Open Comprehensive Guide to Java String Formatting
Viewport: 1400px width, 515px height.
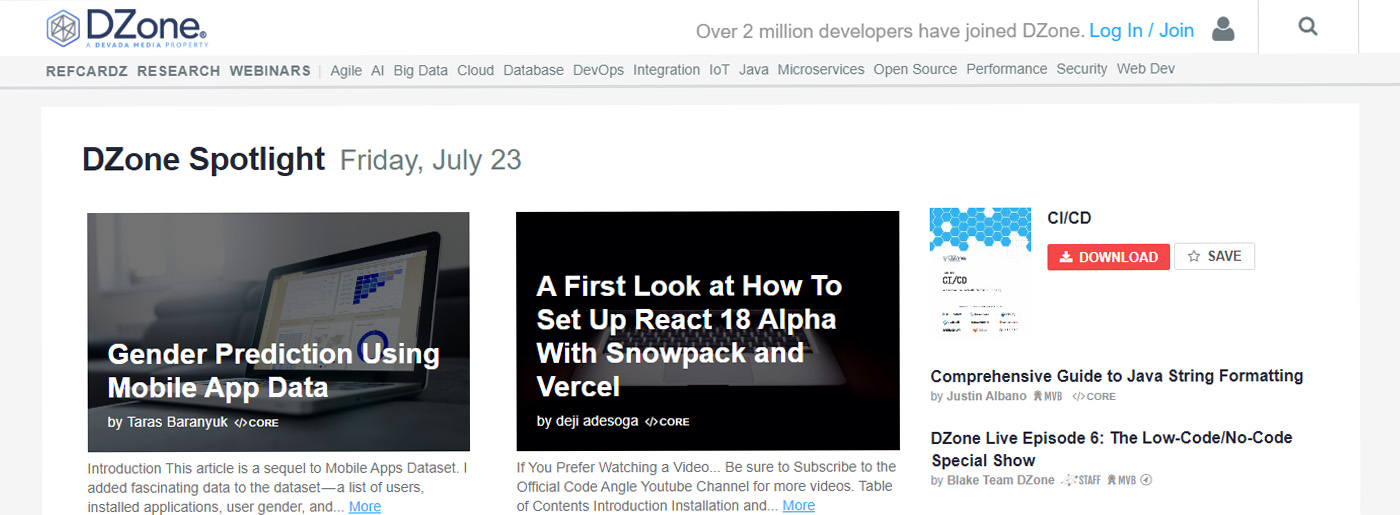tap(1116, 376)
